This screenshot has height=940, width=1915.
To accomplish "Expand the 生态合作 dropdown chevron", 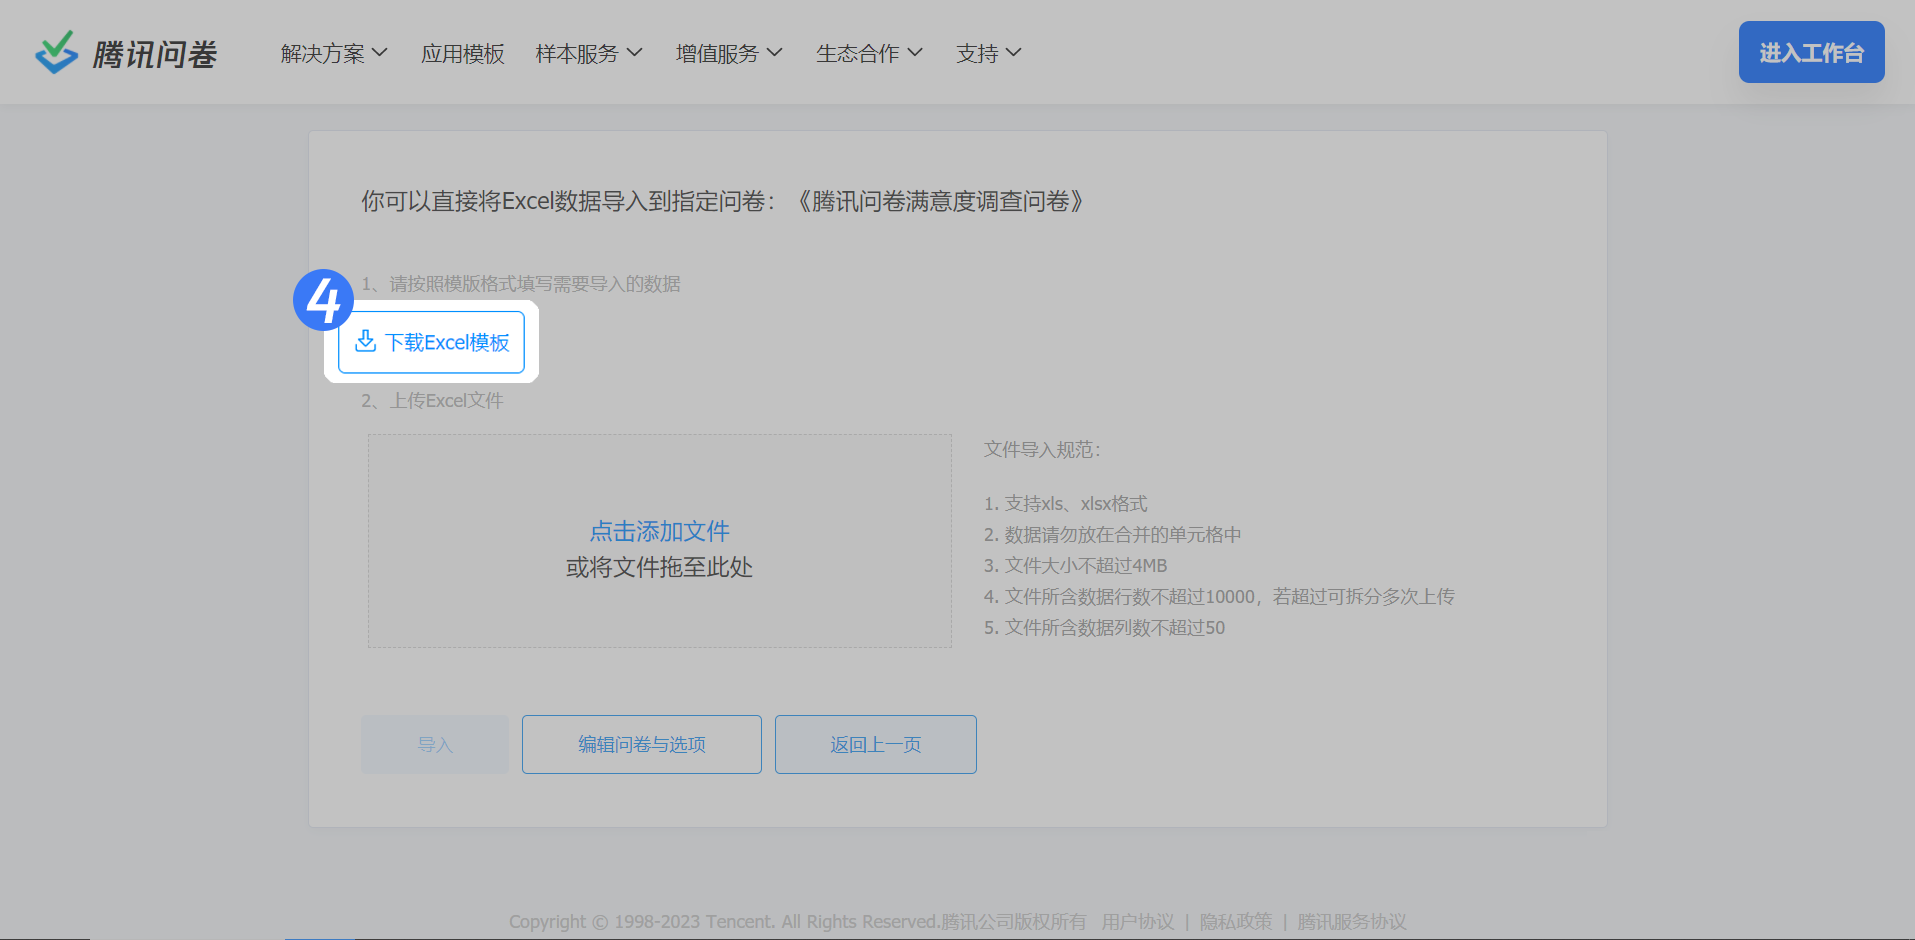I will coord(914,52).
